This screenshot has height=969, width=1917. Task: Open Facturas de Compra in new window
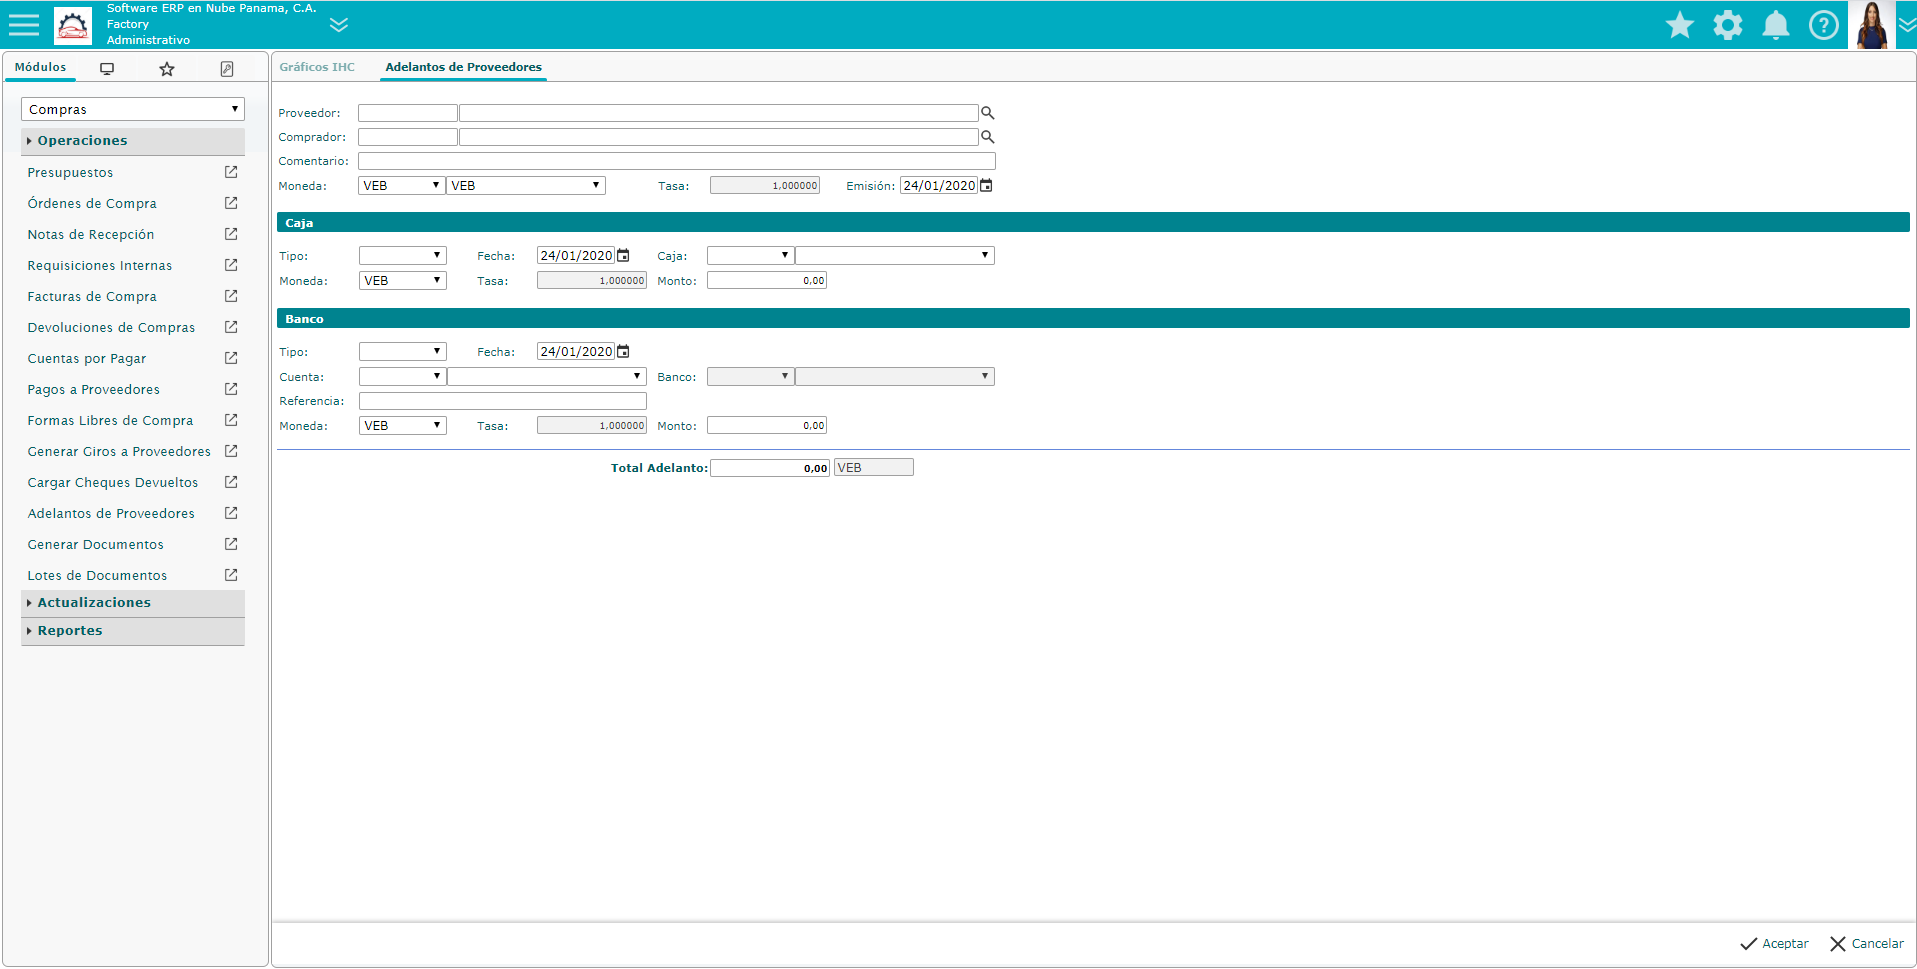point(231,296)
